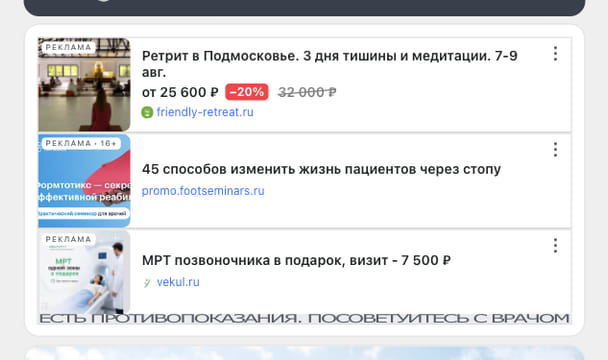
Task: Open options menu for the MRT vekul ad
Action: point(555,246)
